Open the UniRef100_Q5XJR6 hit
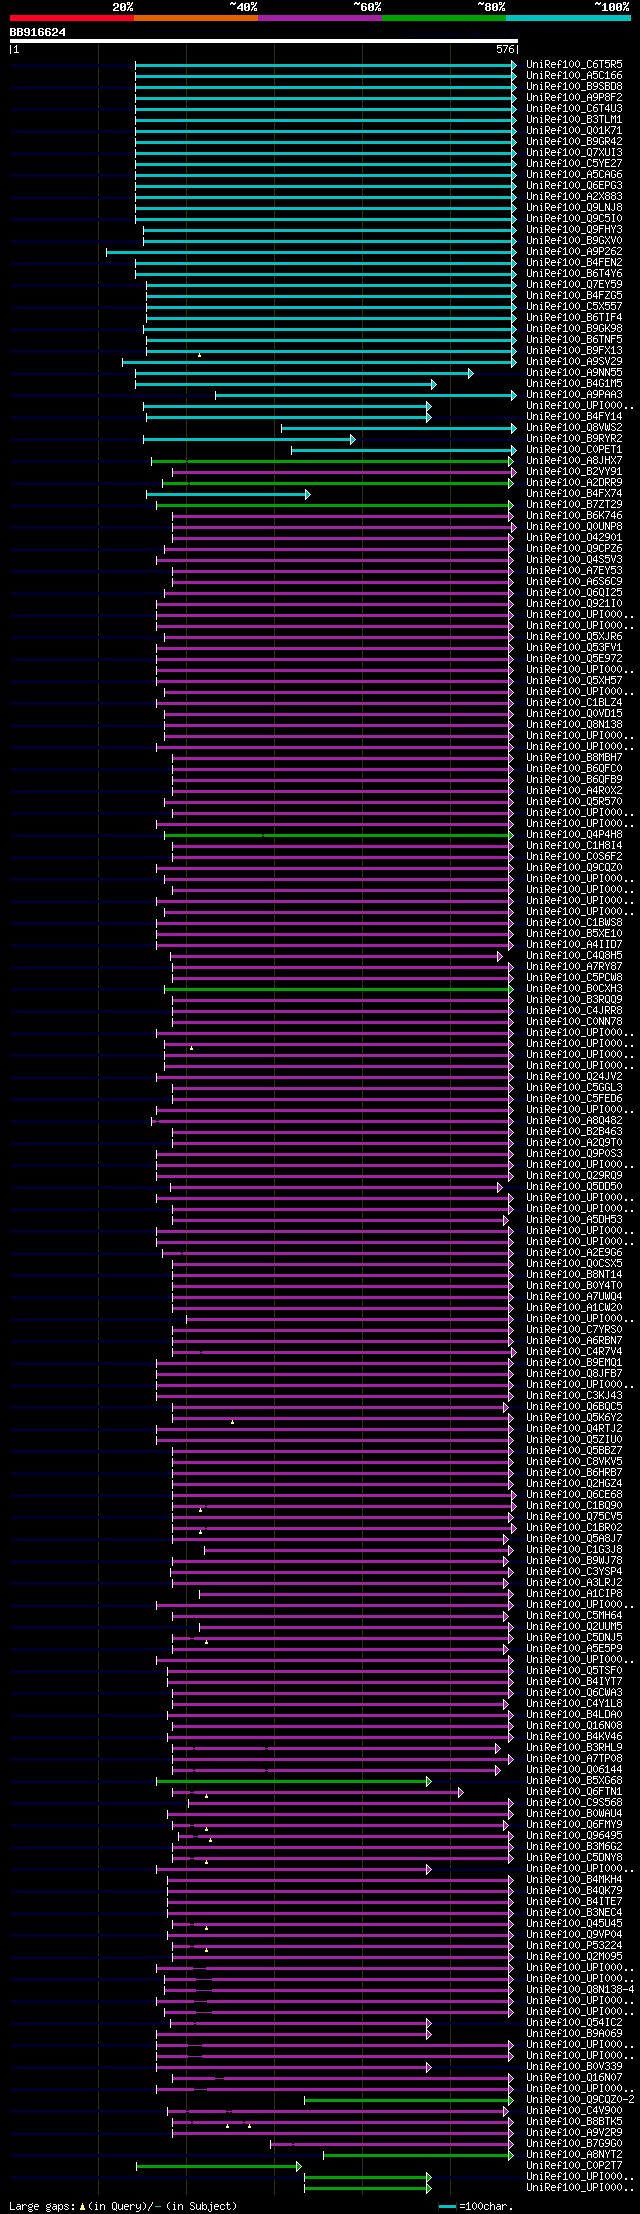The height and width of the screenshot is (2214, 640). [574, 636]
